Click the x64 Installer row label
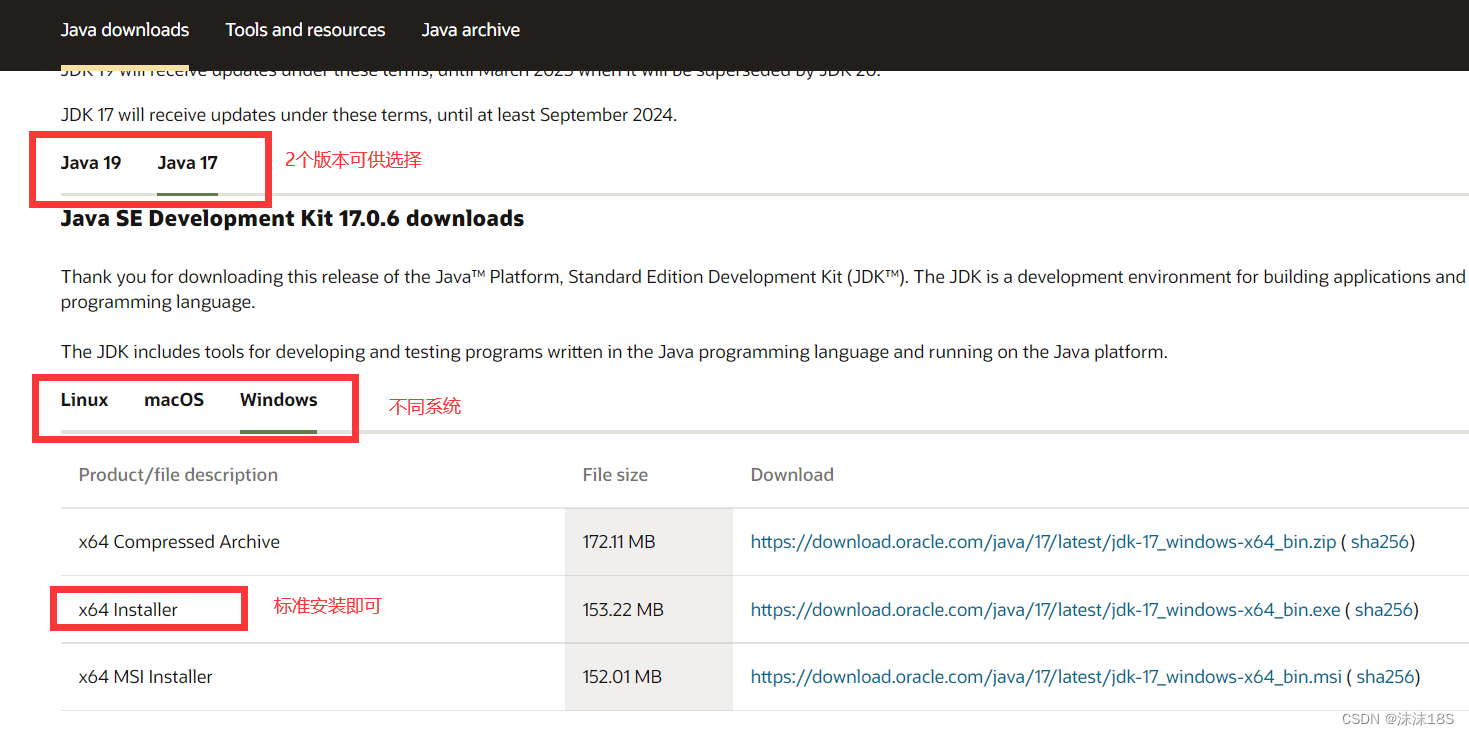The height and width of the screenshot is (735, 1469). pyautogui.click(x=128, y=610)
